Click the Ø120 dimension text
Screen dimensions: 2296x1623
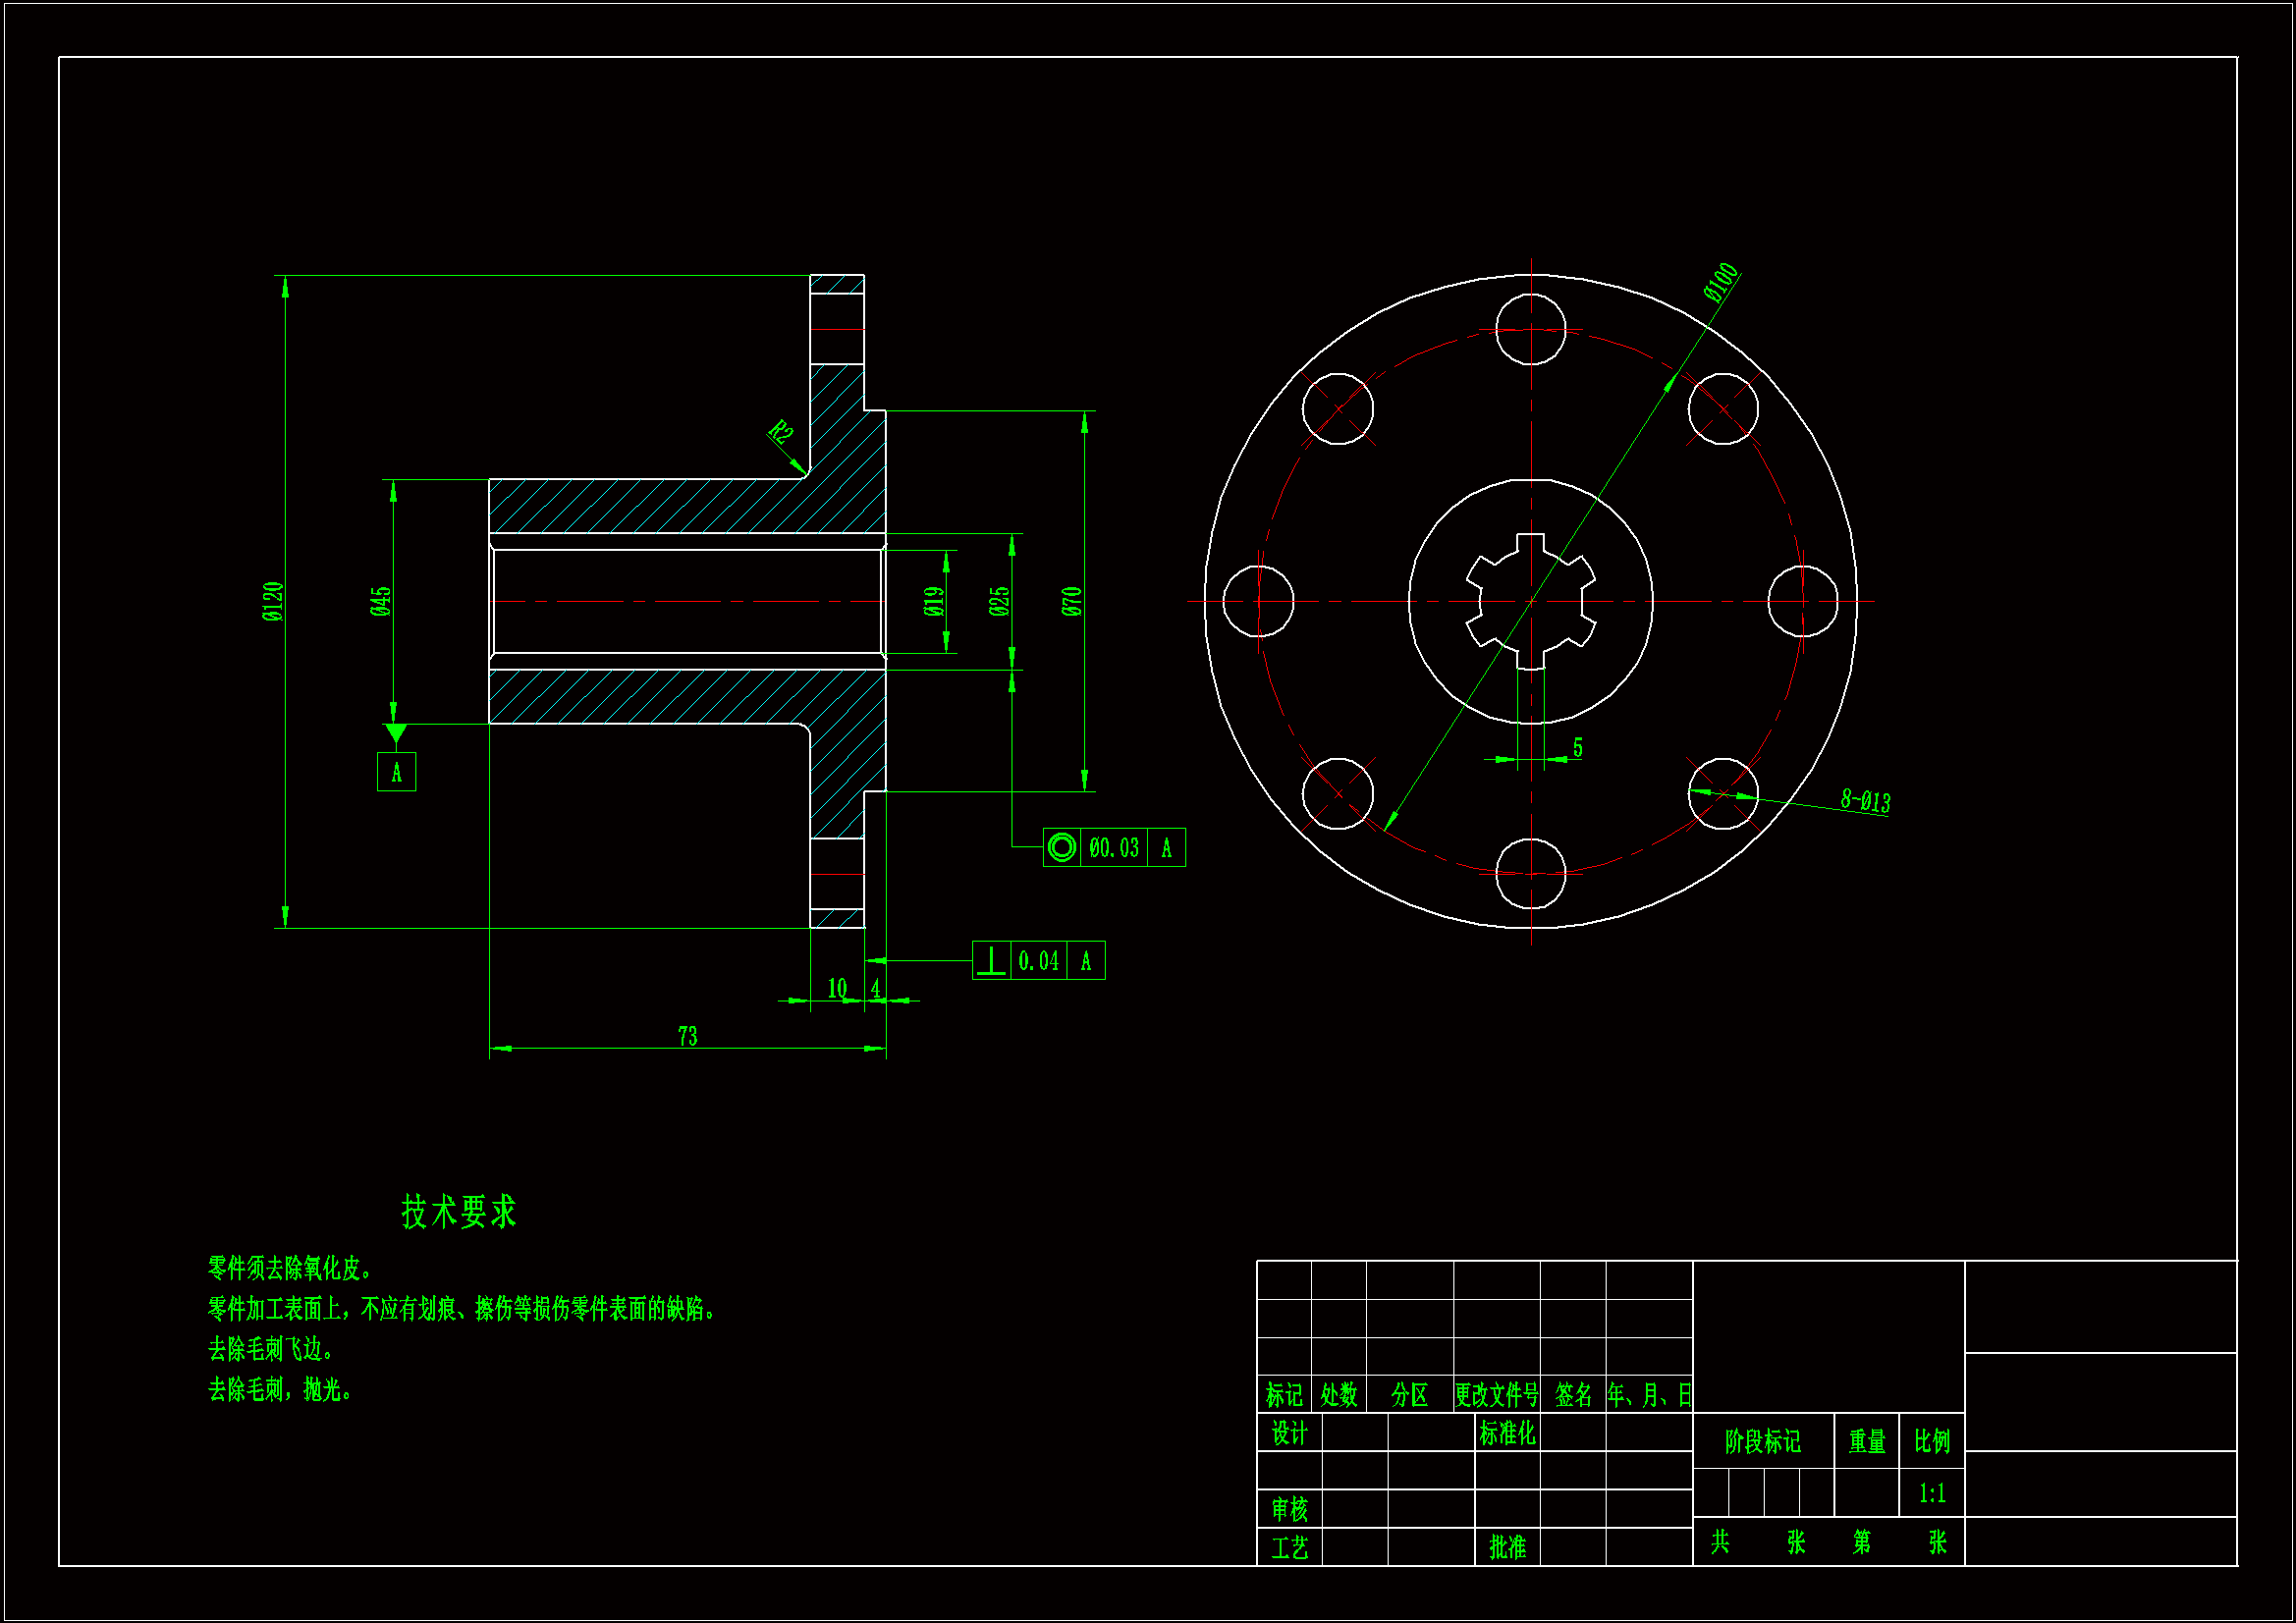tap(272, 601)
